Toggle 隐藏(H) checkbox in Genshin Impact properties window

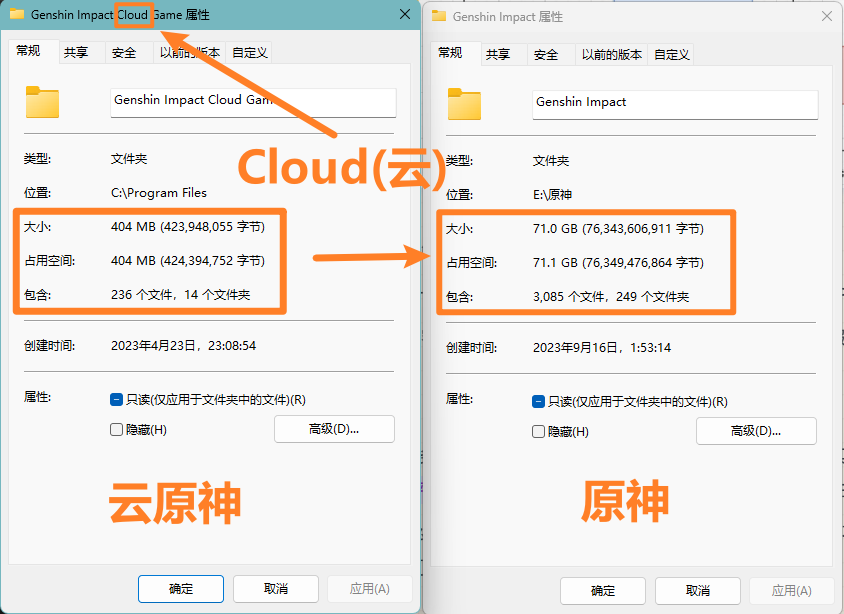pos(538,432)
